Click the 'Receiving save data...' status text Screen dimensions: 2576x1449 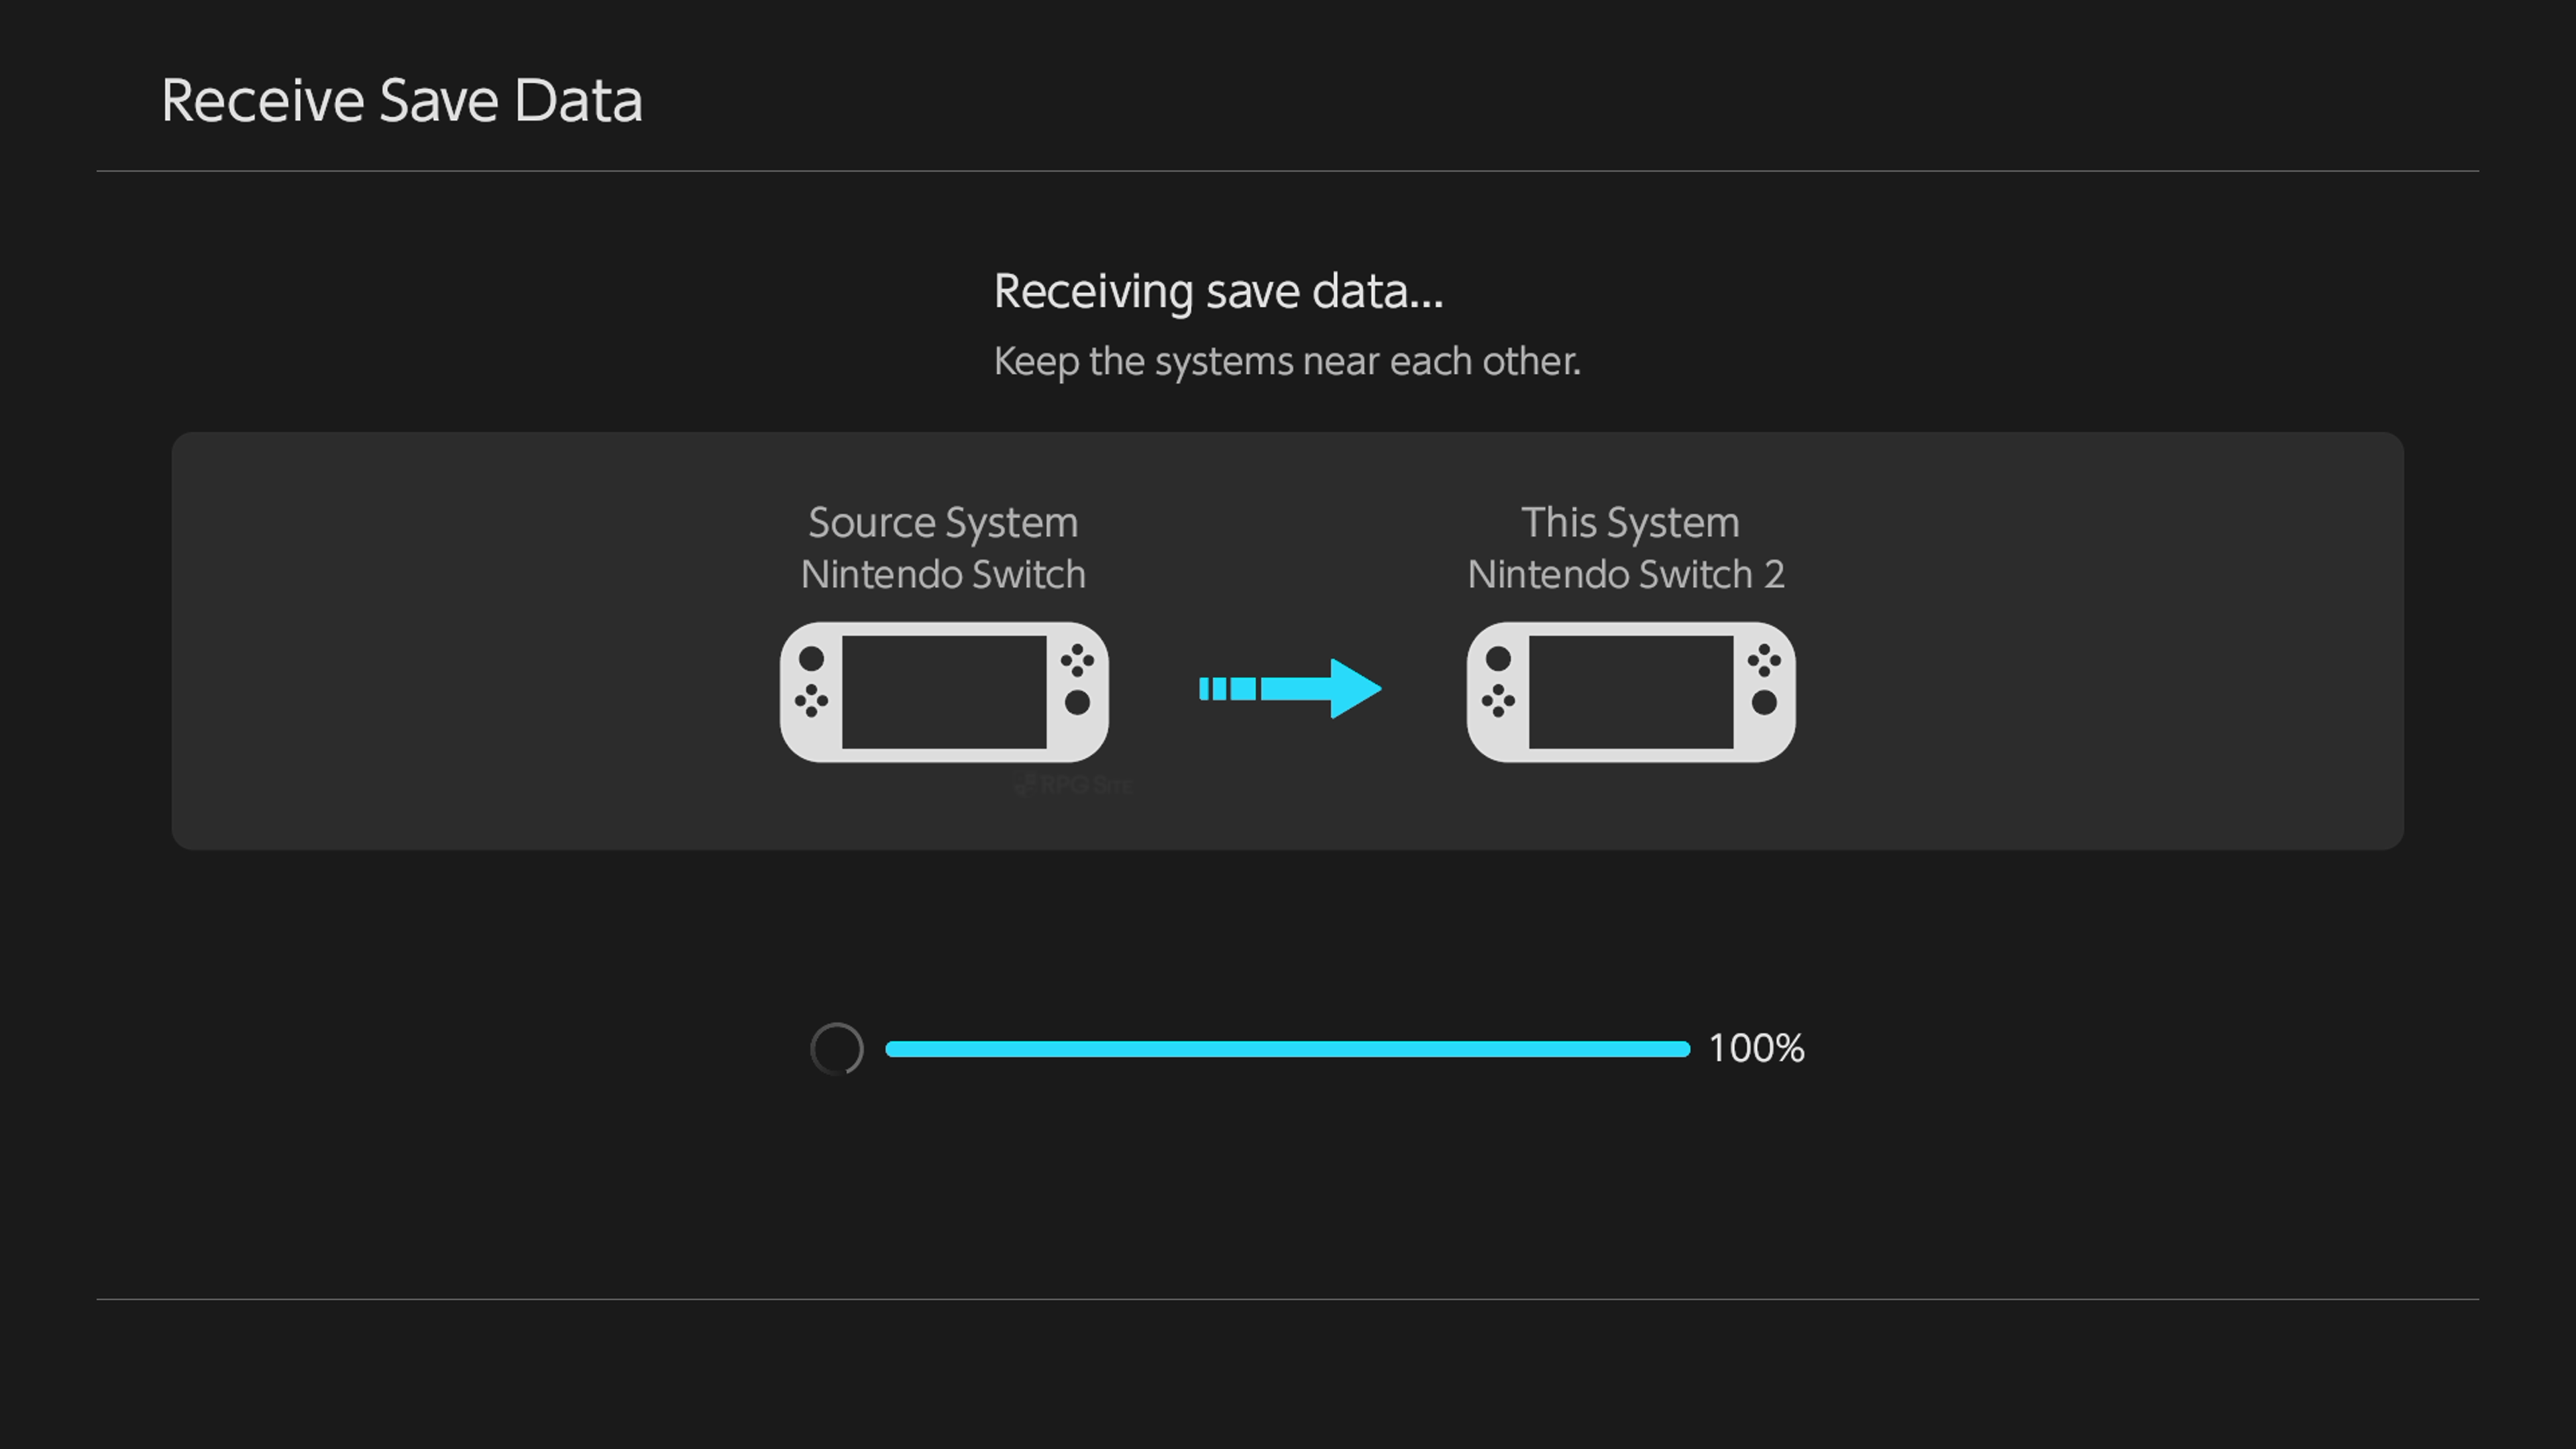(1218, 291)
